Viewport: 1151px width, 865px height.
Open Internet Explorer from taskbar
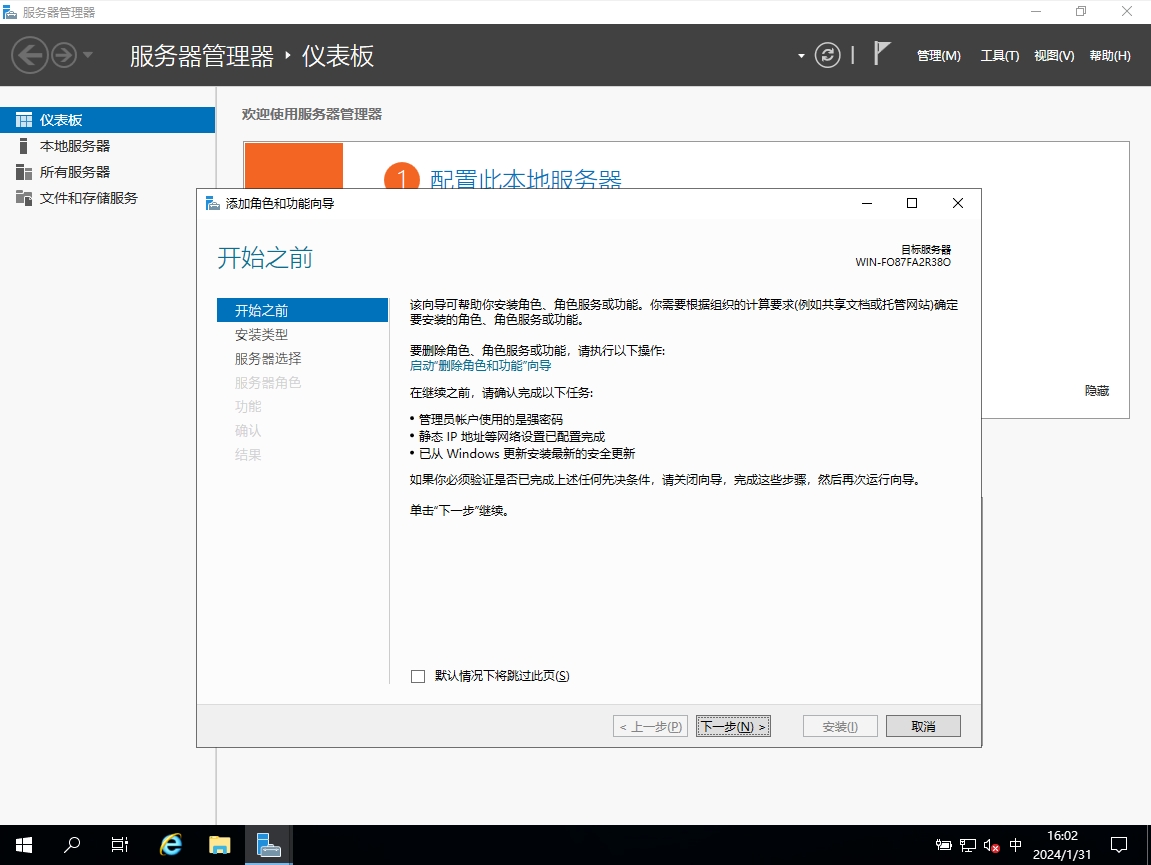click(171, 845)
